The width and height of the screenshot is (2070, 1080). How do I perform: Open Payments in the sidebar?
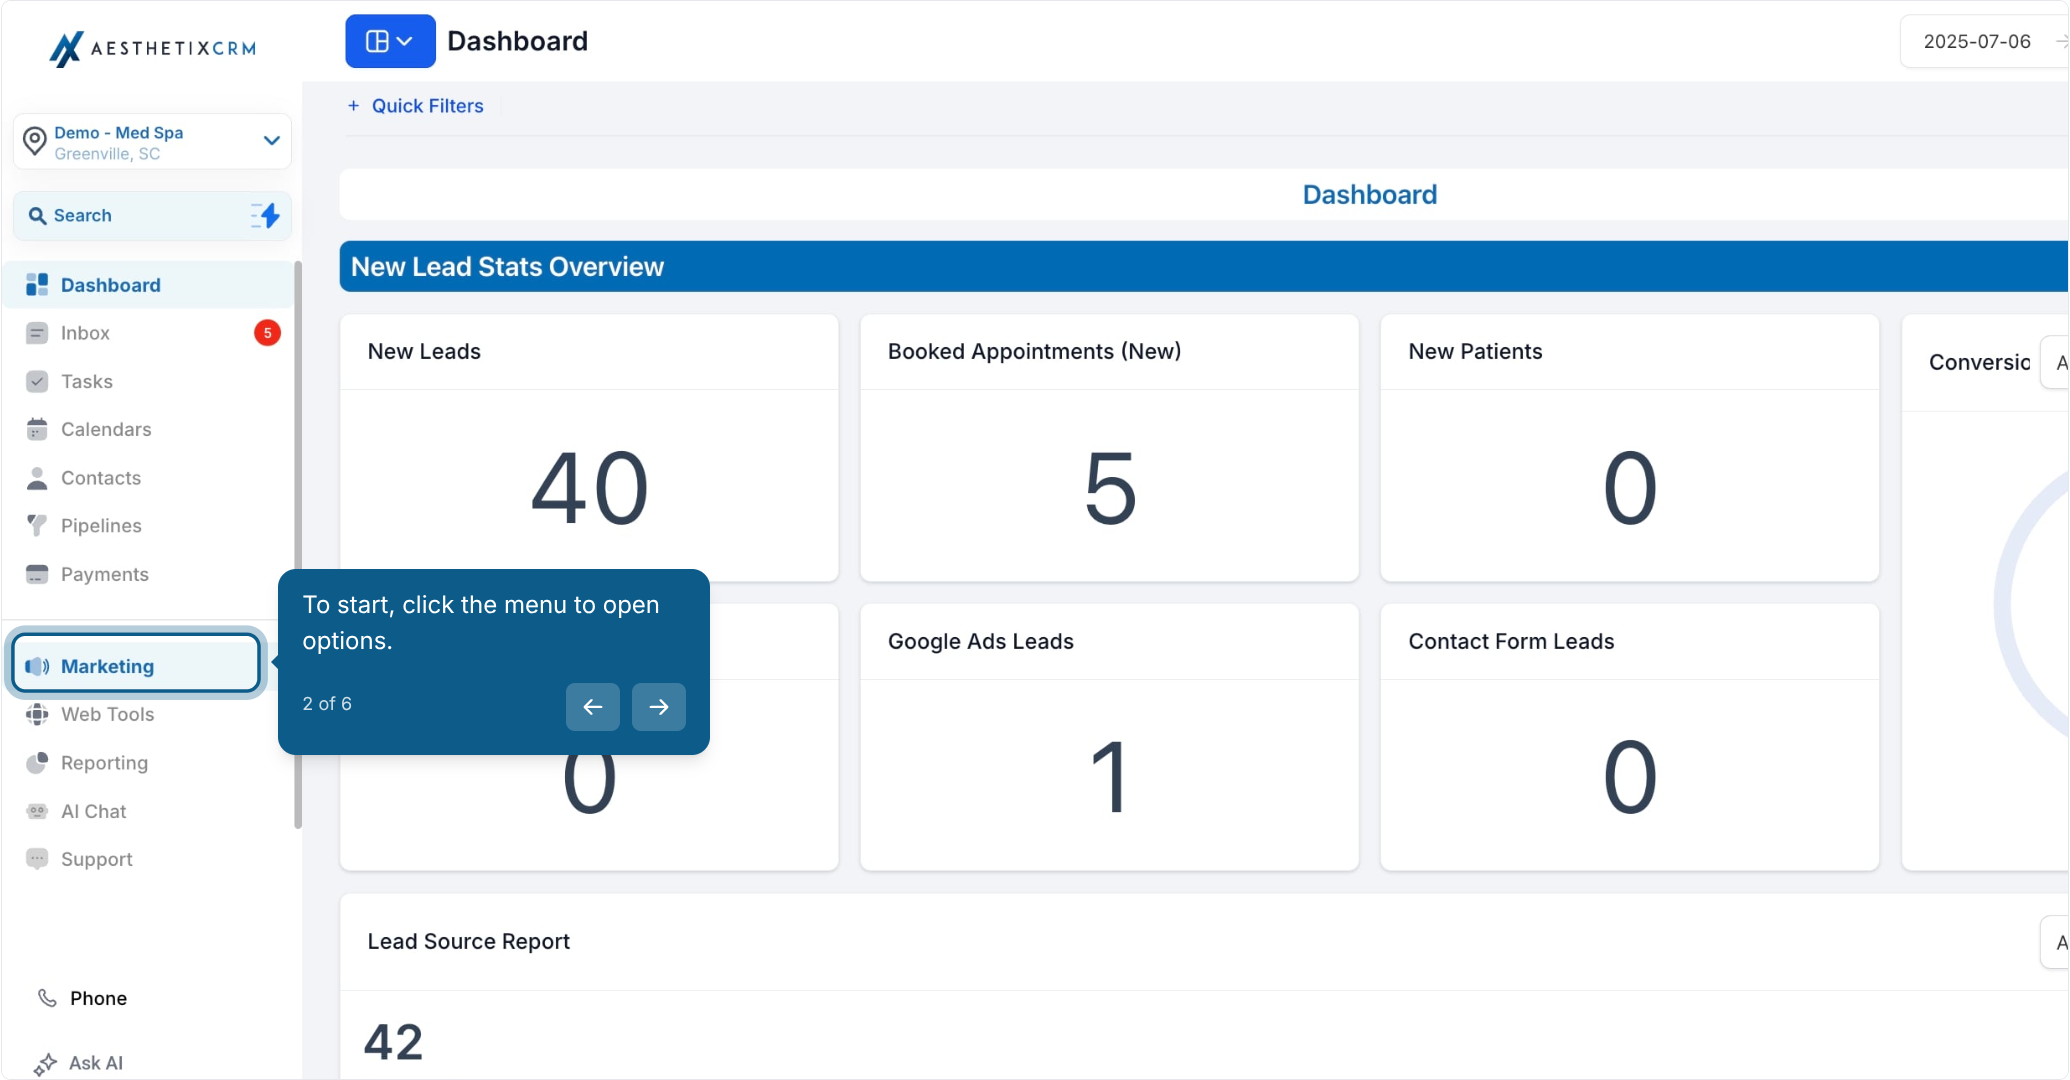pyautogui.click(x=148, y=574)
